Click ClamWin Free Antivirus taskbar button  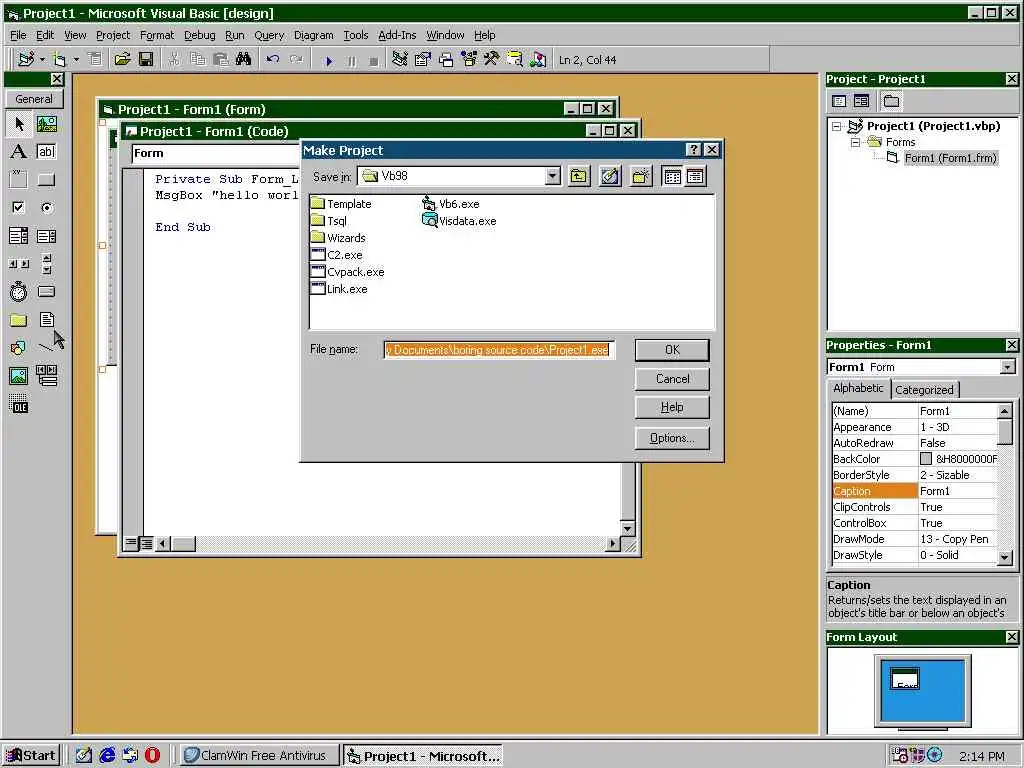coord(260,756)
